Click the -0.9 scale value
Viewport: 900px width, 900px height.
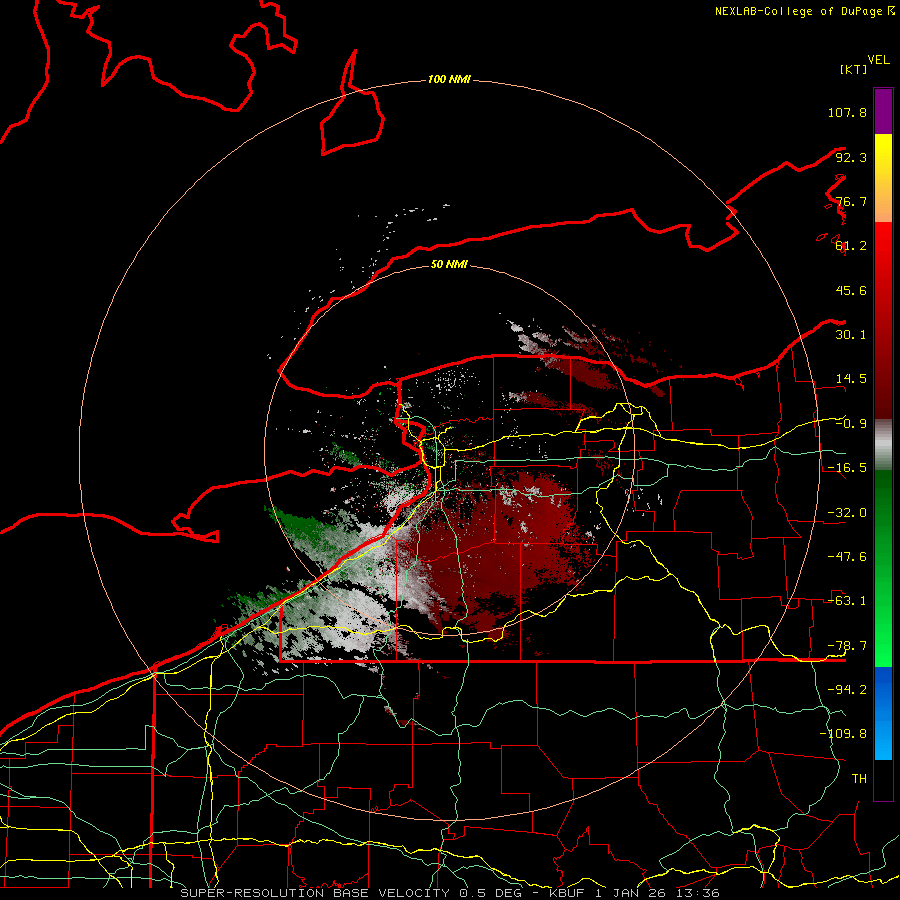tap(851, 424)
